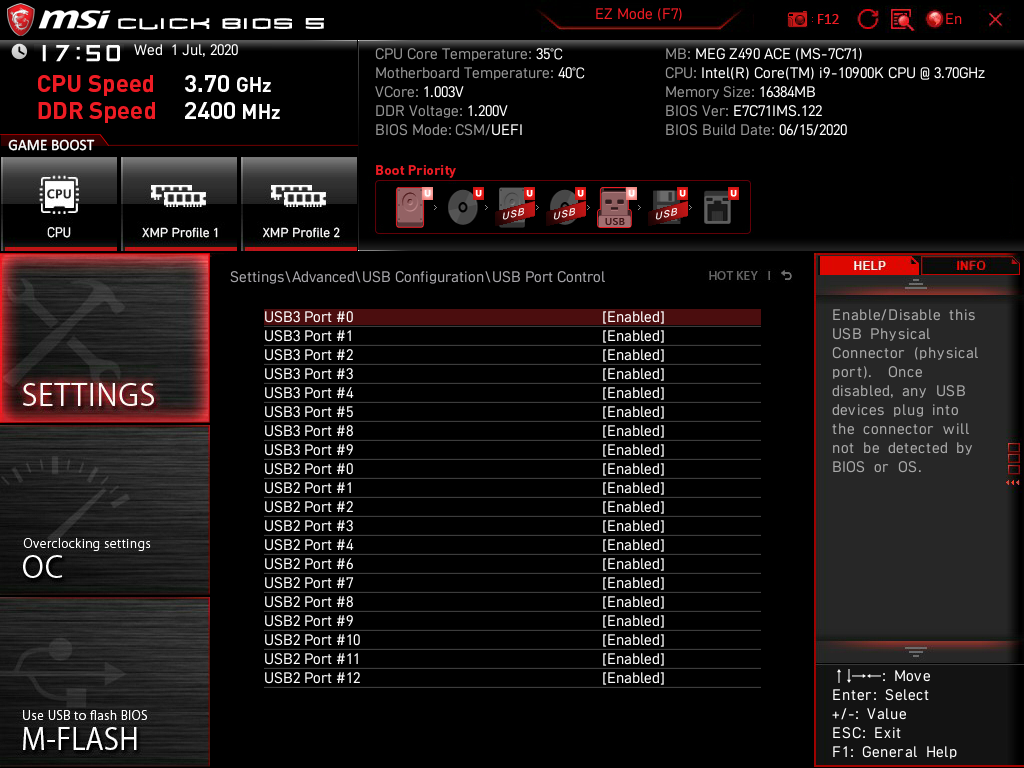Click the En language globe icon
The height and width of the screenshot is (768, 1024).
click(x=935, y=18)
